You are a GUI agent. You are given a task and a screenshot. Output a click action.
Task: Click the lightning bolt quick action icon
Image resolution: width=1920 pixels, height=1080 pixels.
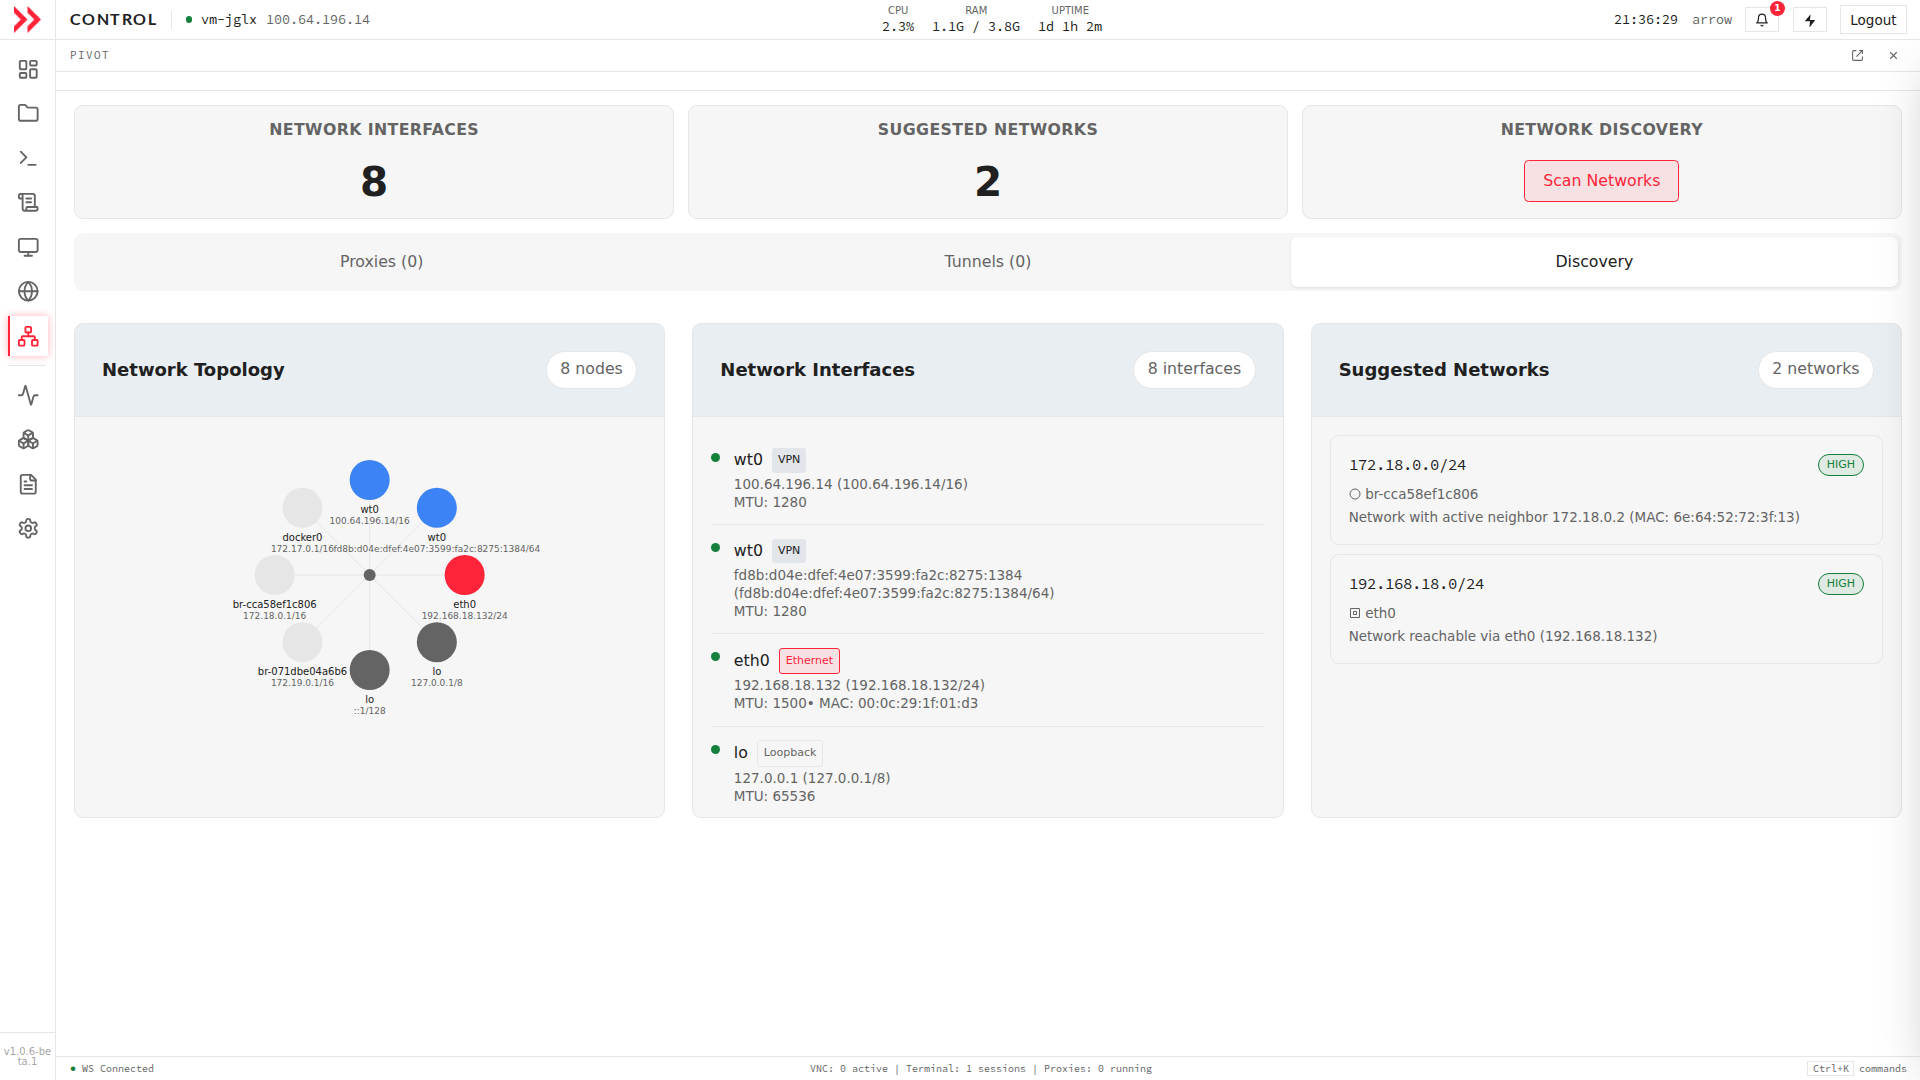(x=1810, y=20)
